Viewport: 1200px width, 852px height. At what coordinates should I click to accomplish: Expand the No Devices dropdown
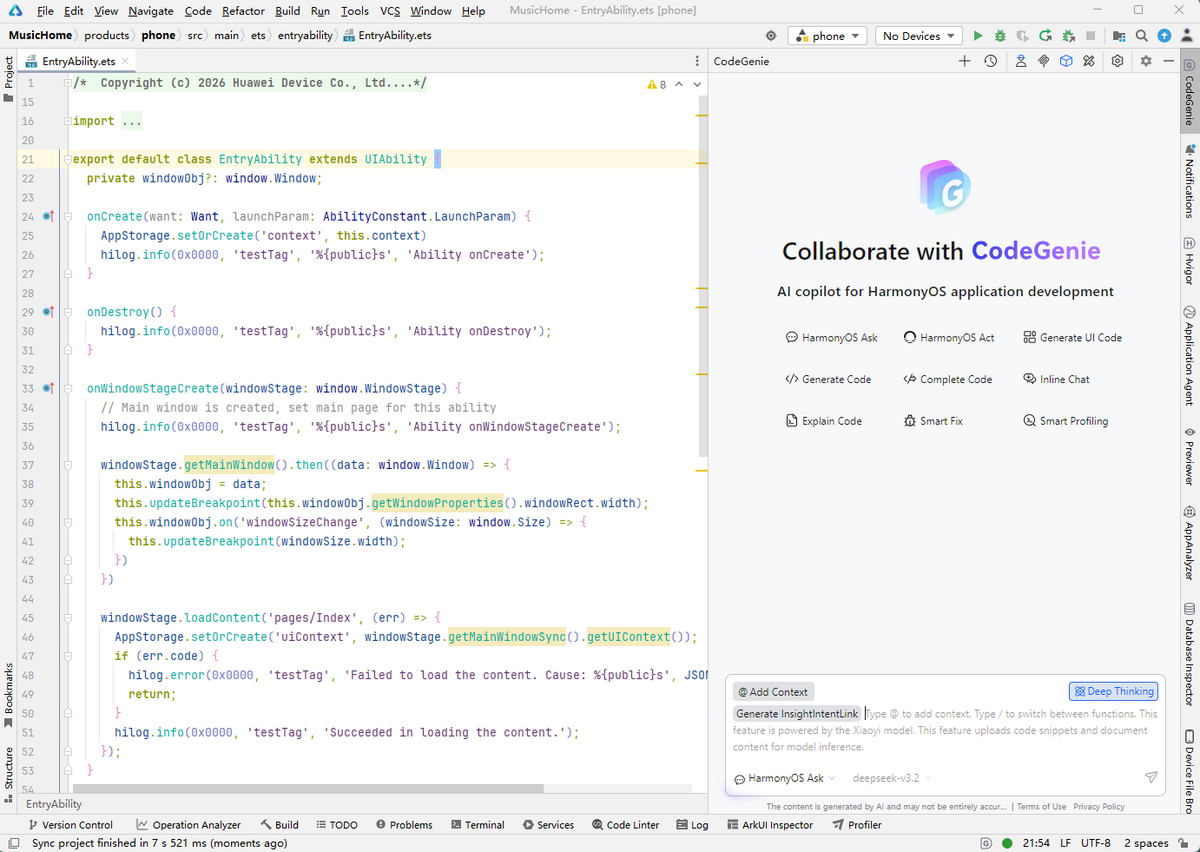click(918, 36)
